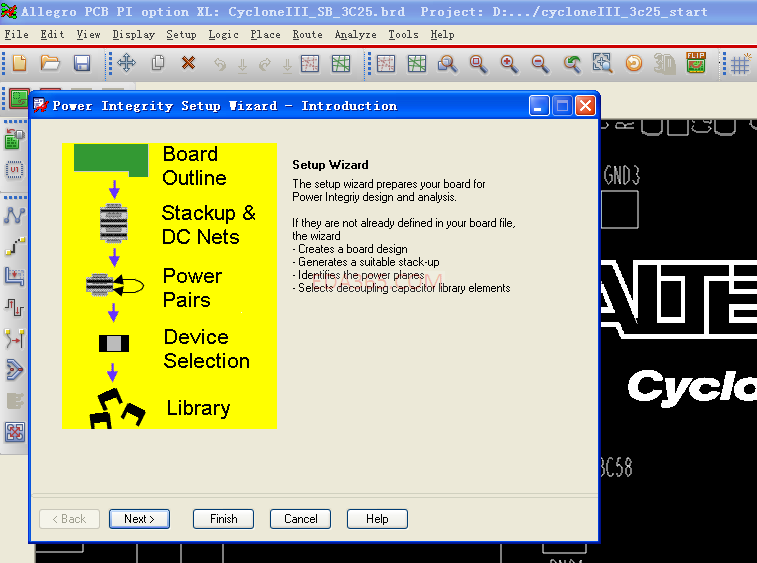Open a design with the folder icon

click(50, 64)
